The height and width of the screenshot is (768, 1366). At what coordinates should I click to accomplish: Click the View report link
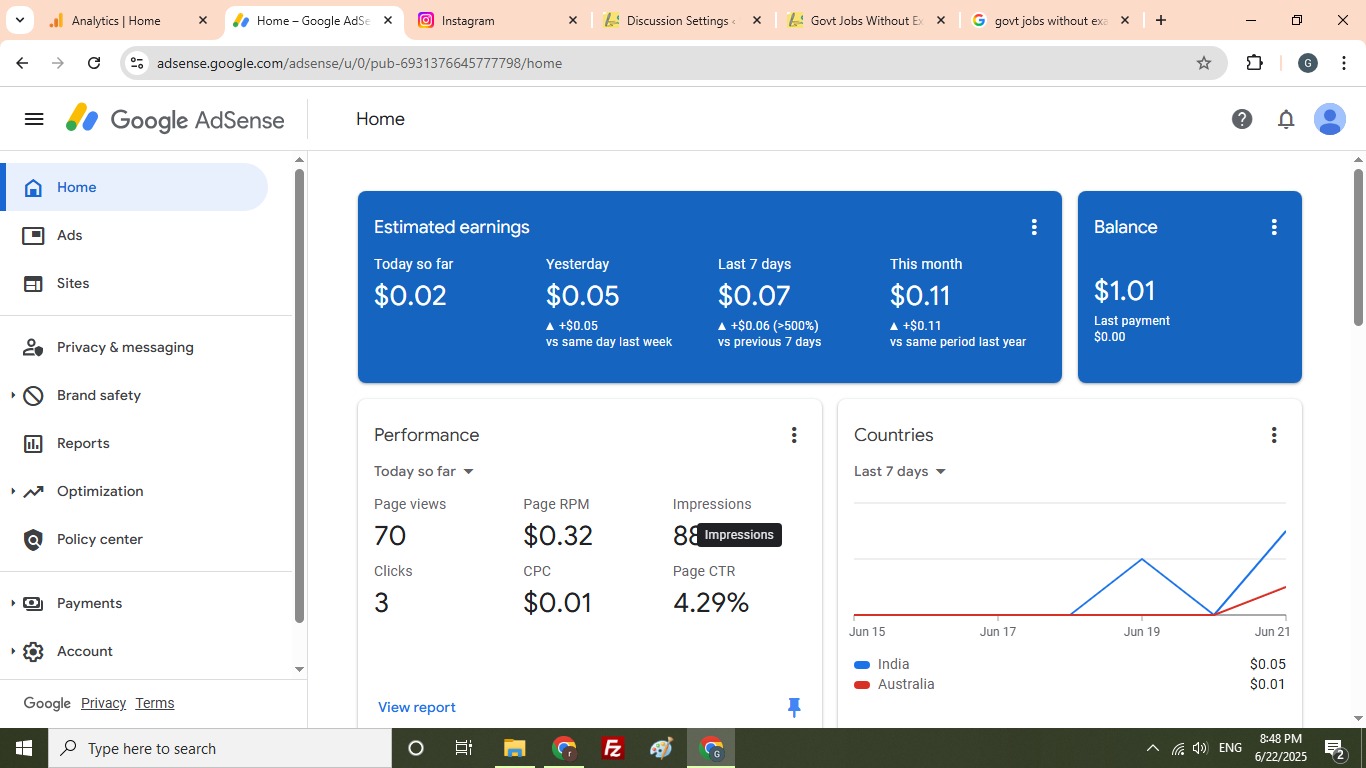coord(417,707)
